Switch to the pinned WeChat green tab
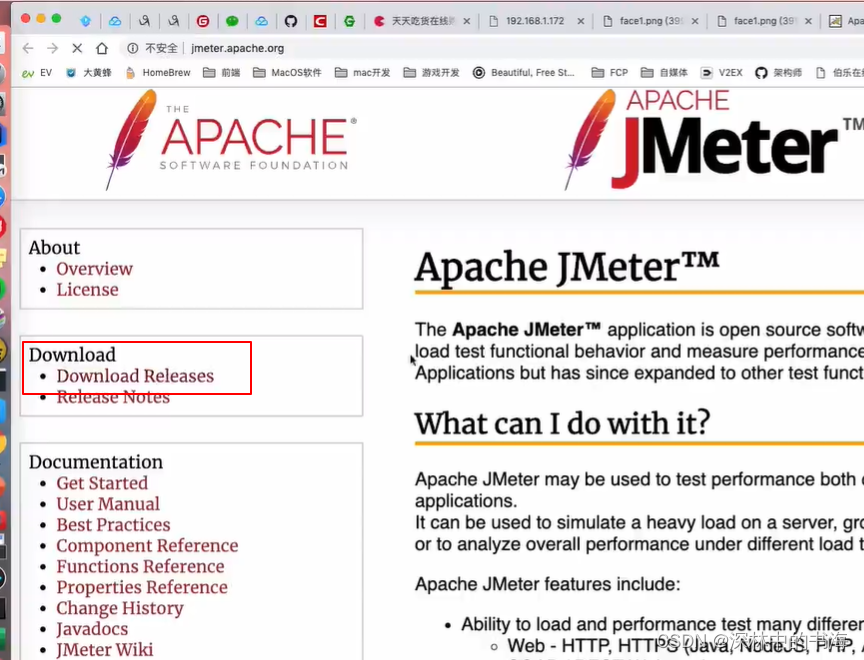 point(232,21)
